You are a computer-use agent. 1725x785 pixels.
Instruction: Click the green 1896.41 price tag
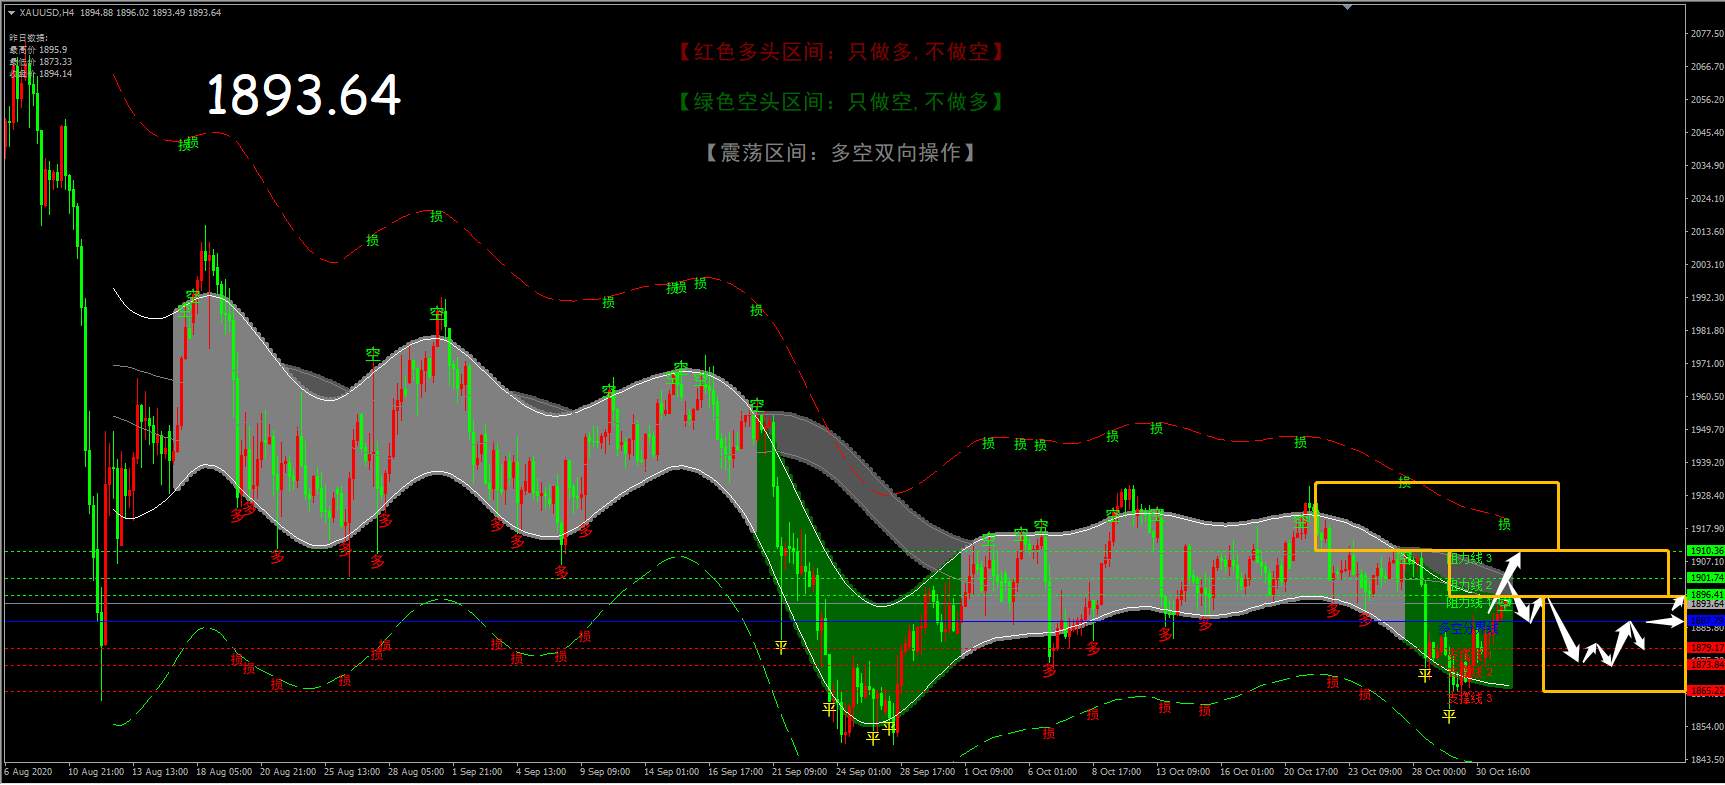click(x=1706, y=595)
